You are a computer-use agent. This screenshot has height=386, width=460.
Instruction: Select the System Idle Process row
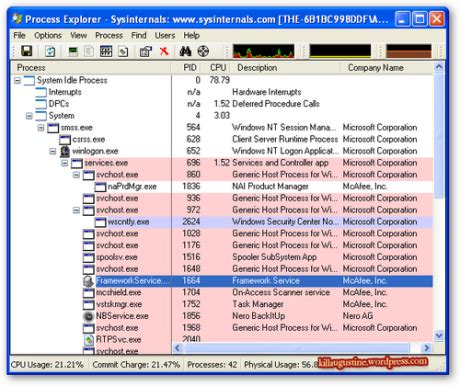[222, 80]
